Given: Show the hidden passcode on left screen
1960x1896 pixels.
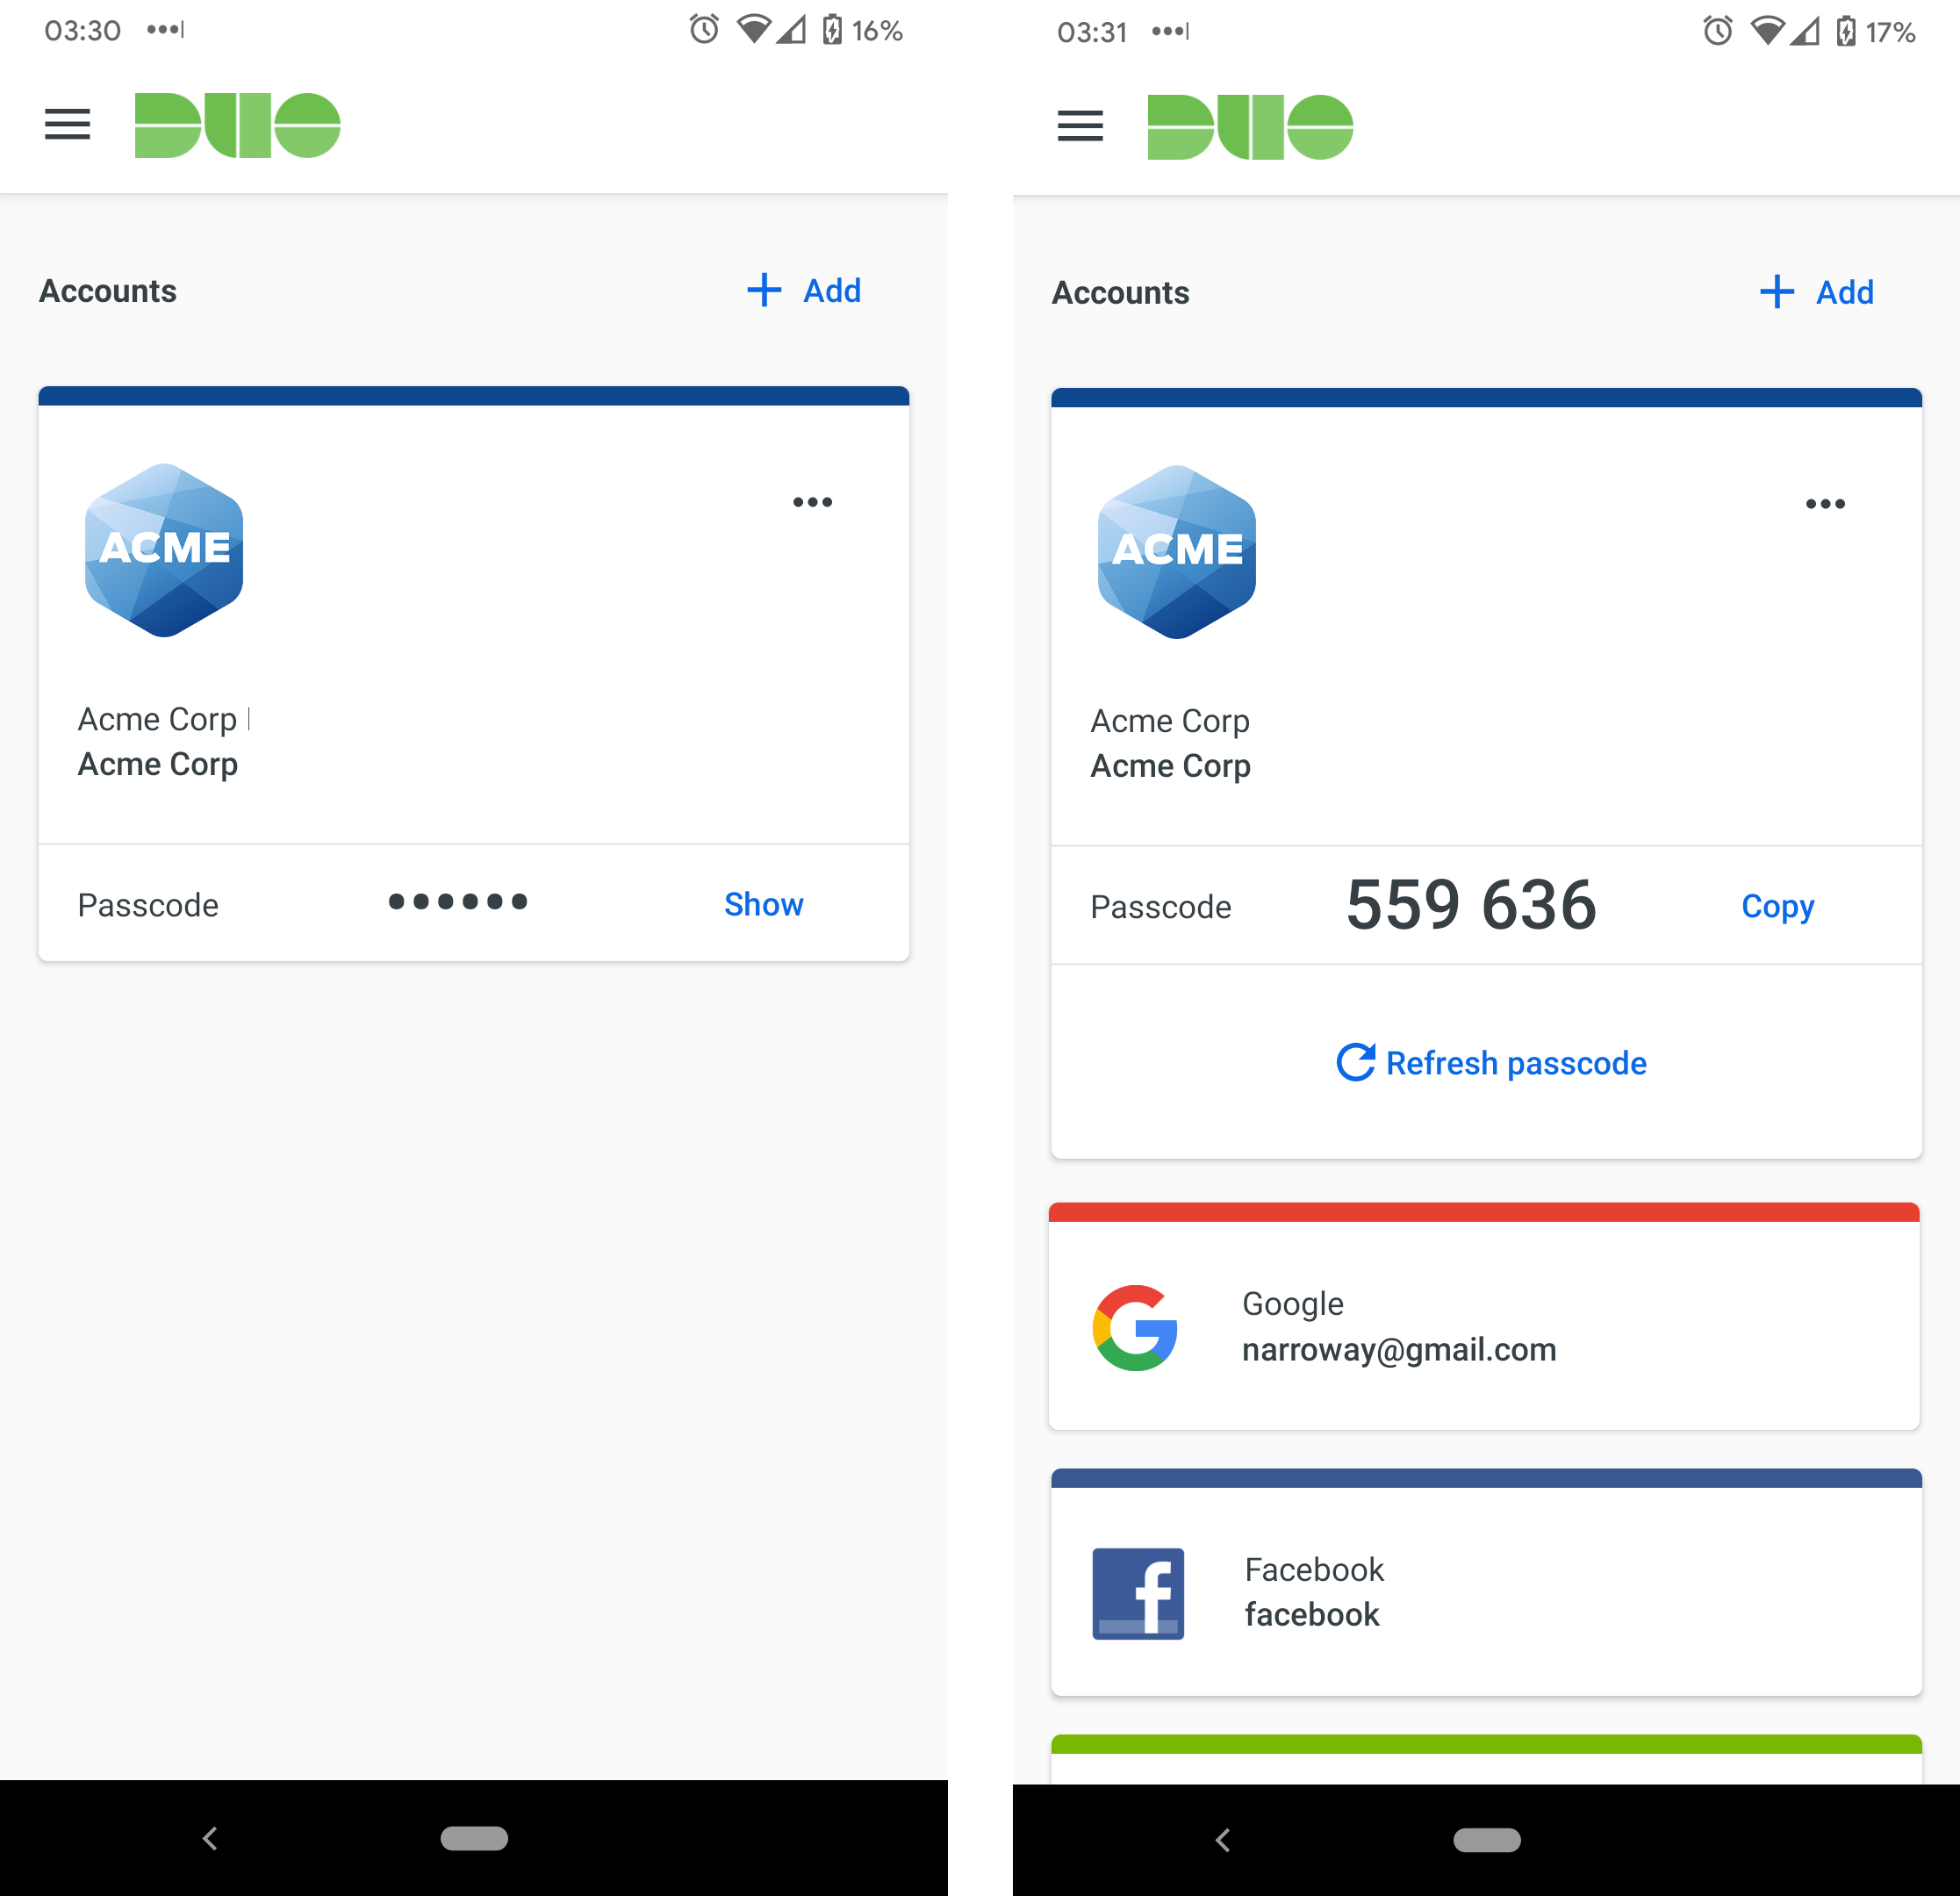Looking at the screenshot, I should click(765, 905).
